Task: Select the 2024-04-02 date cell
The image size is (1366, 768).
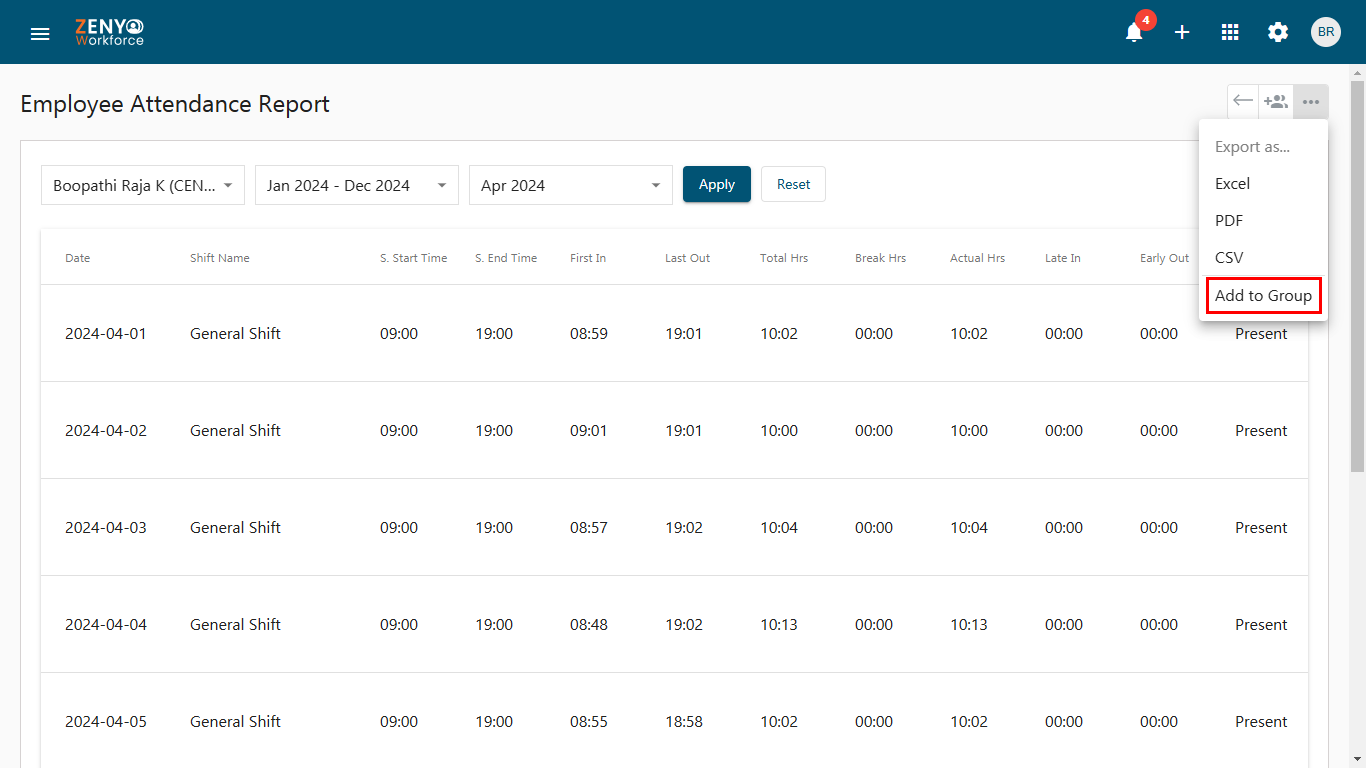Action: [x=106, y=431]
